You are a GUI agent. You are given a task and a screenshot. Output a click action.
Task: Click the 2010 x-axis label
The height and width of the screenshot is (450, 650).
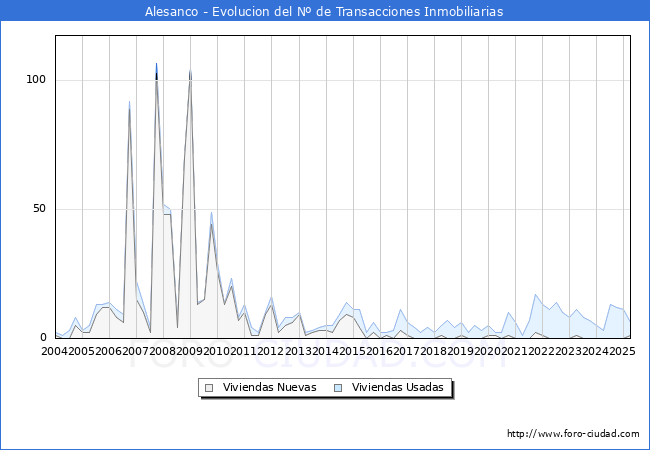(217, 351)
